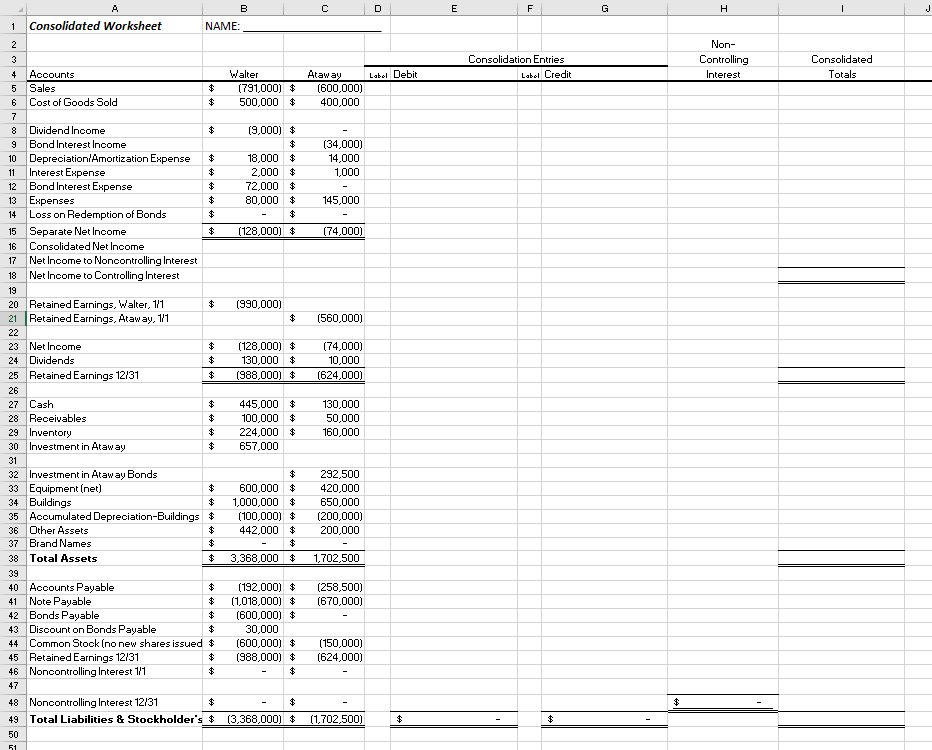Select column B header

(x=243, y=9)
